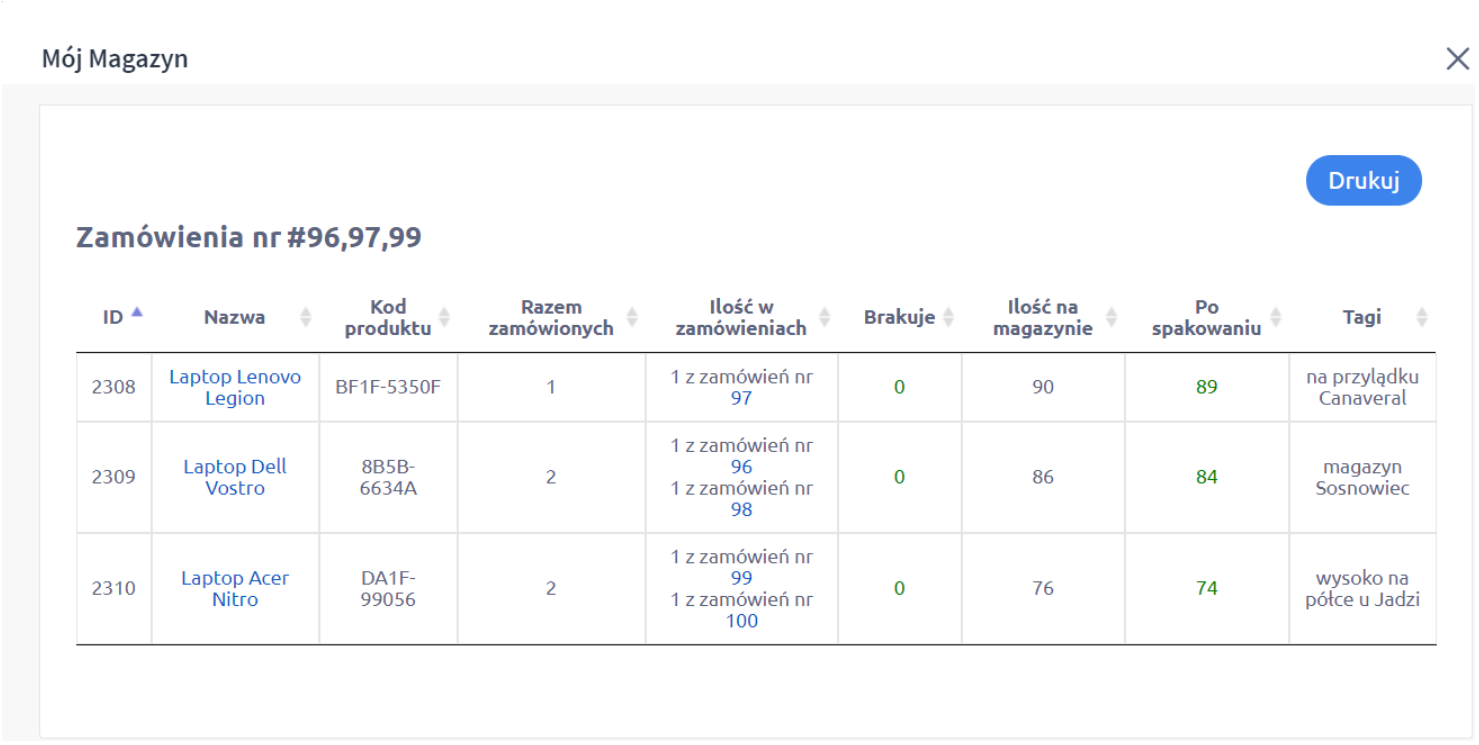Sort table by ID column arrow
This screenshot has width=1479, height=745.
coord(137,312)
